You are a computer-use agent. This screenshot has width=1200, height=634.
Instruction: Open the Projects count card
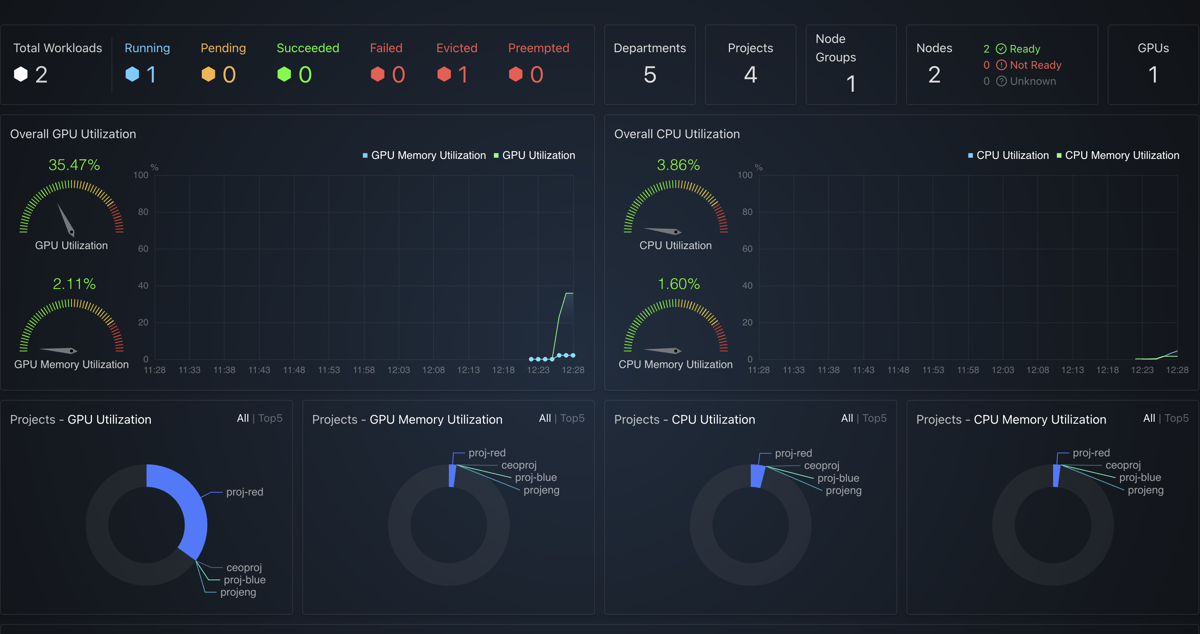coord(750,65)
